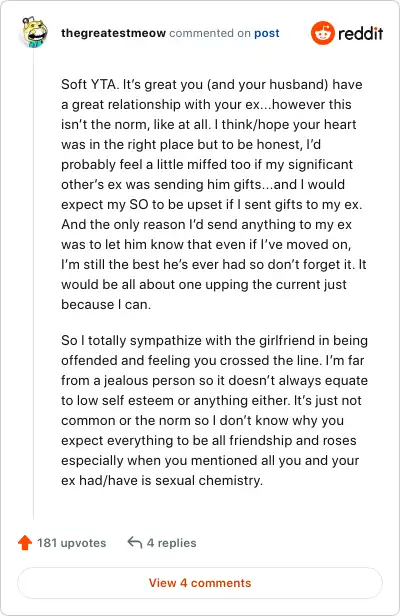Click the 181 upvotes count
Screen dimensions: 400x616
[72, 543]
